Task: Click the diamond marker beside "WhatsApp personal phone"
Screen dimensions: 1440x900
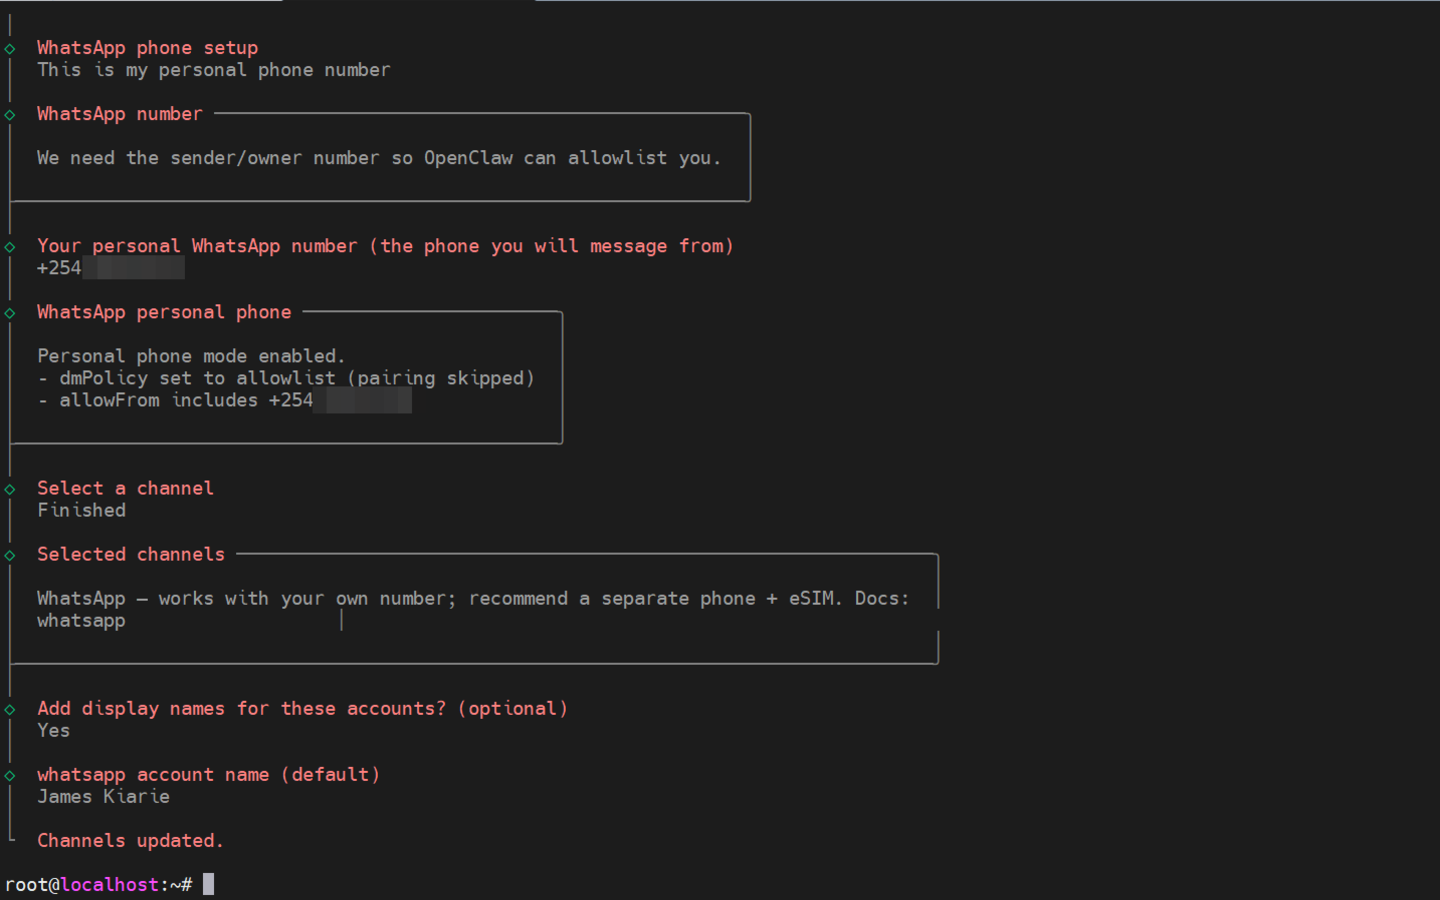Action: 9,312
